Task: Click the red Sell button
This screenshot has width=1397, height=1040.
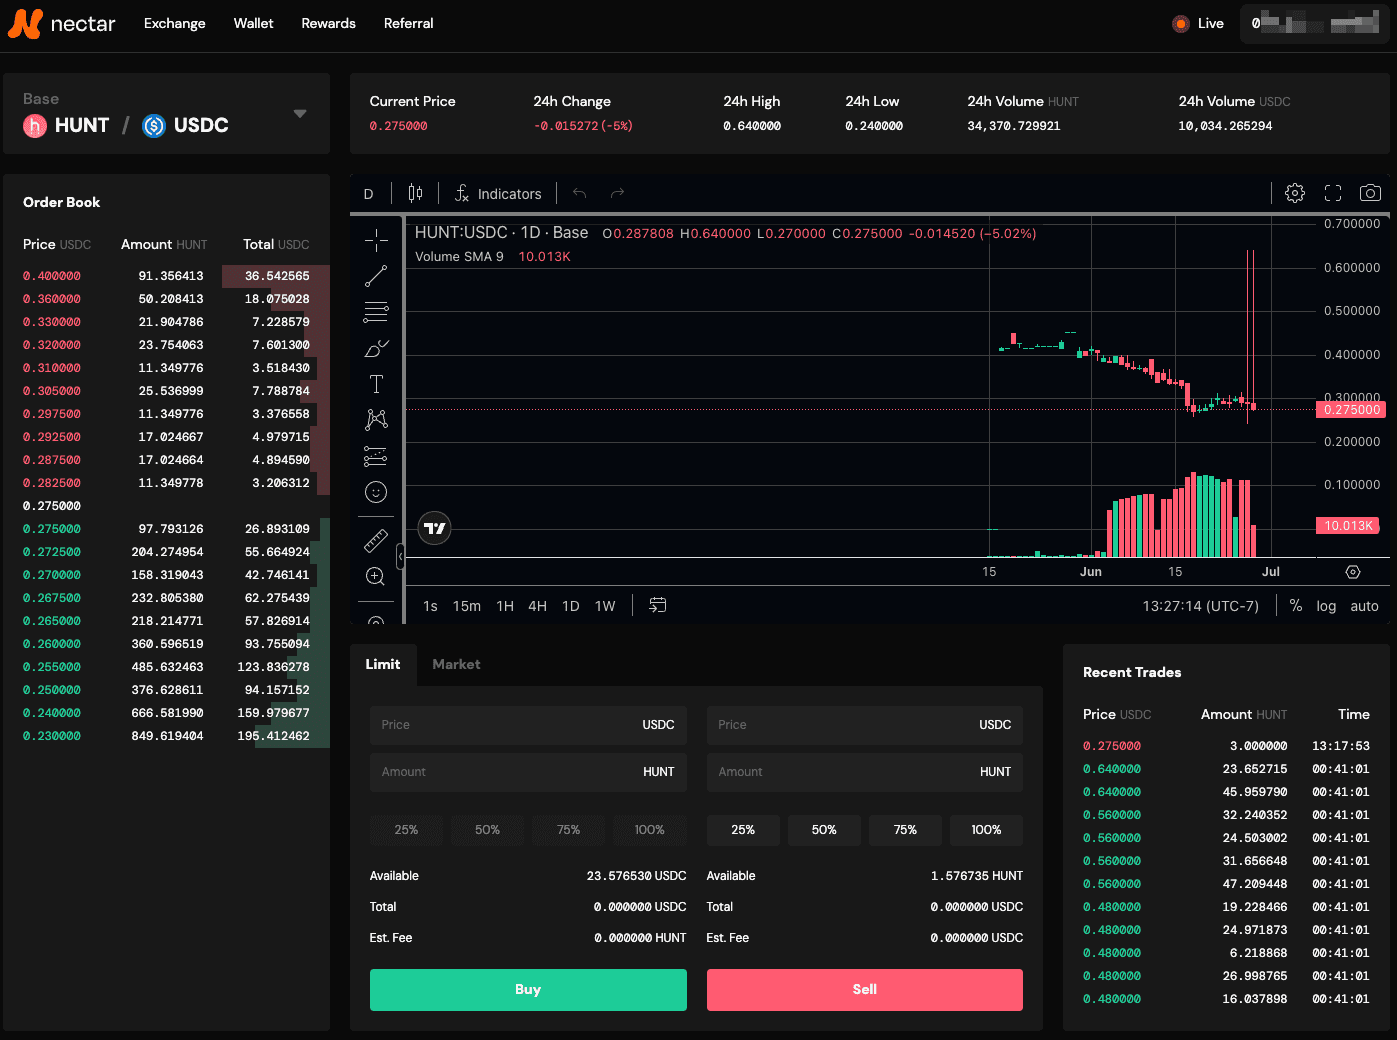Action: point(865,990)
